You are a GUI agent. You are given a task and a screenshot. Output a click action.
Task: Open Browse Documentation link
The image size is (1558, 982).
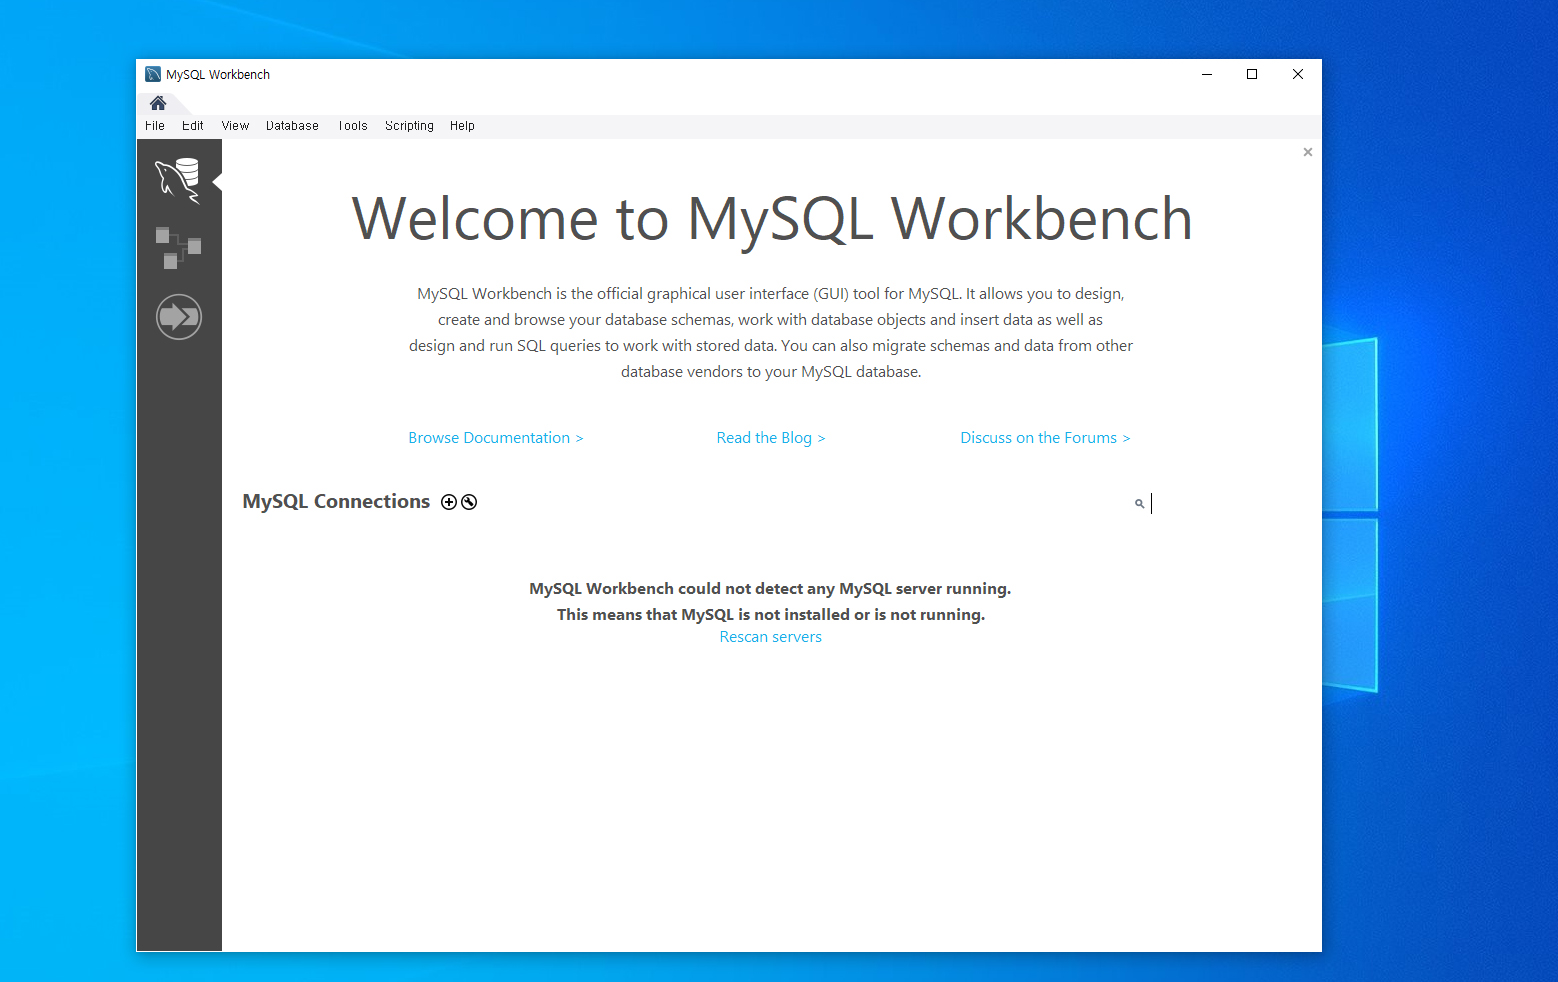point(496,438)
